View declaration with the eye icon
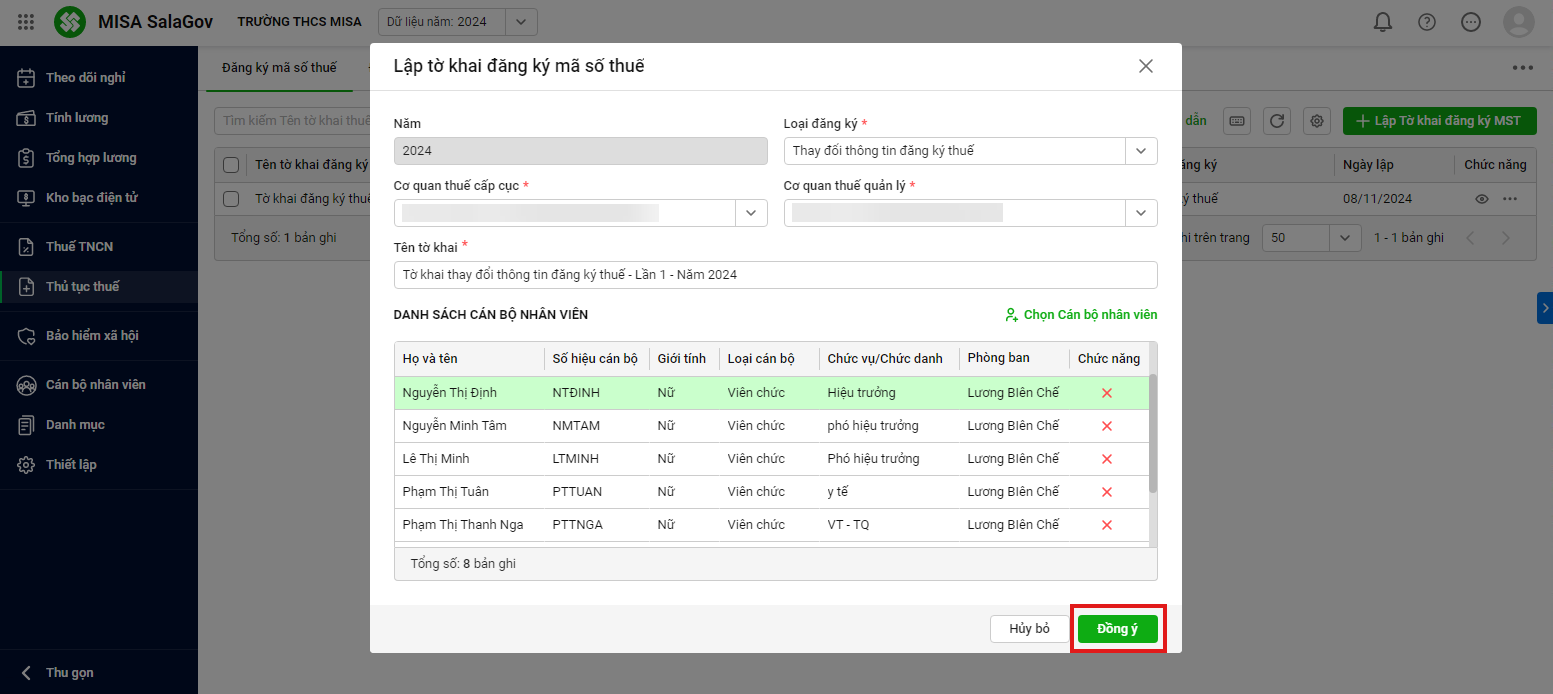Image resolution: width=1553 pixels, height=694 pixels. tap(1482, 199)
